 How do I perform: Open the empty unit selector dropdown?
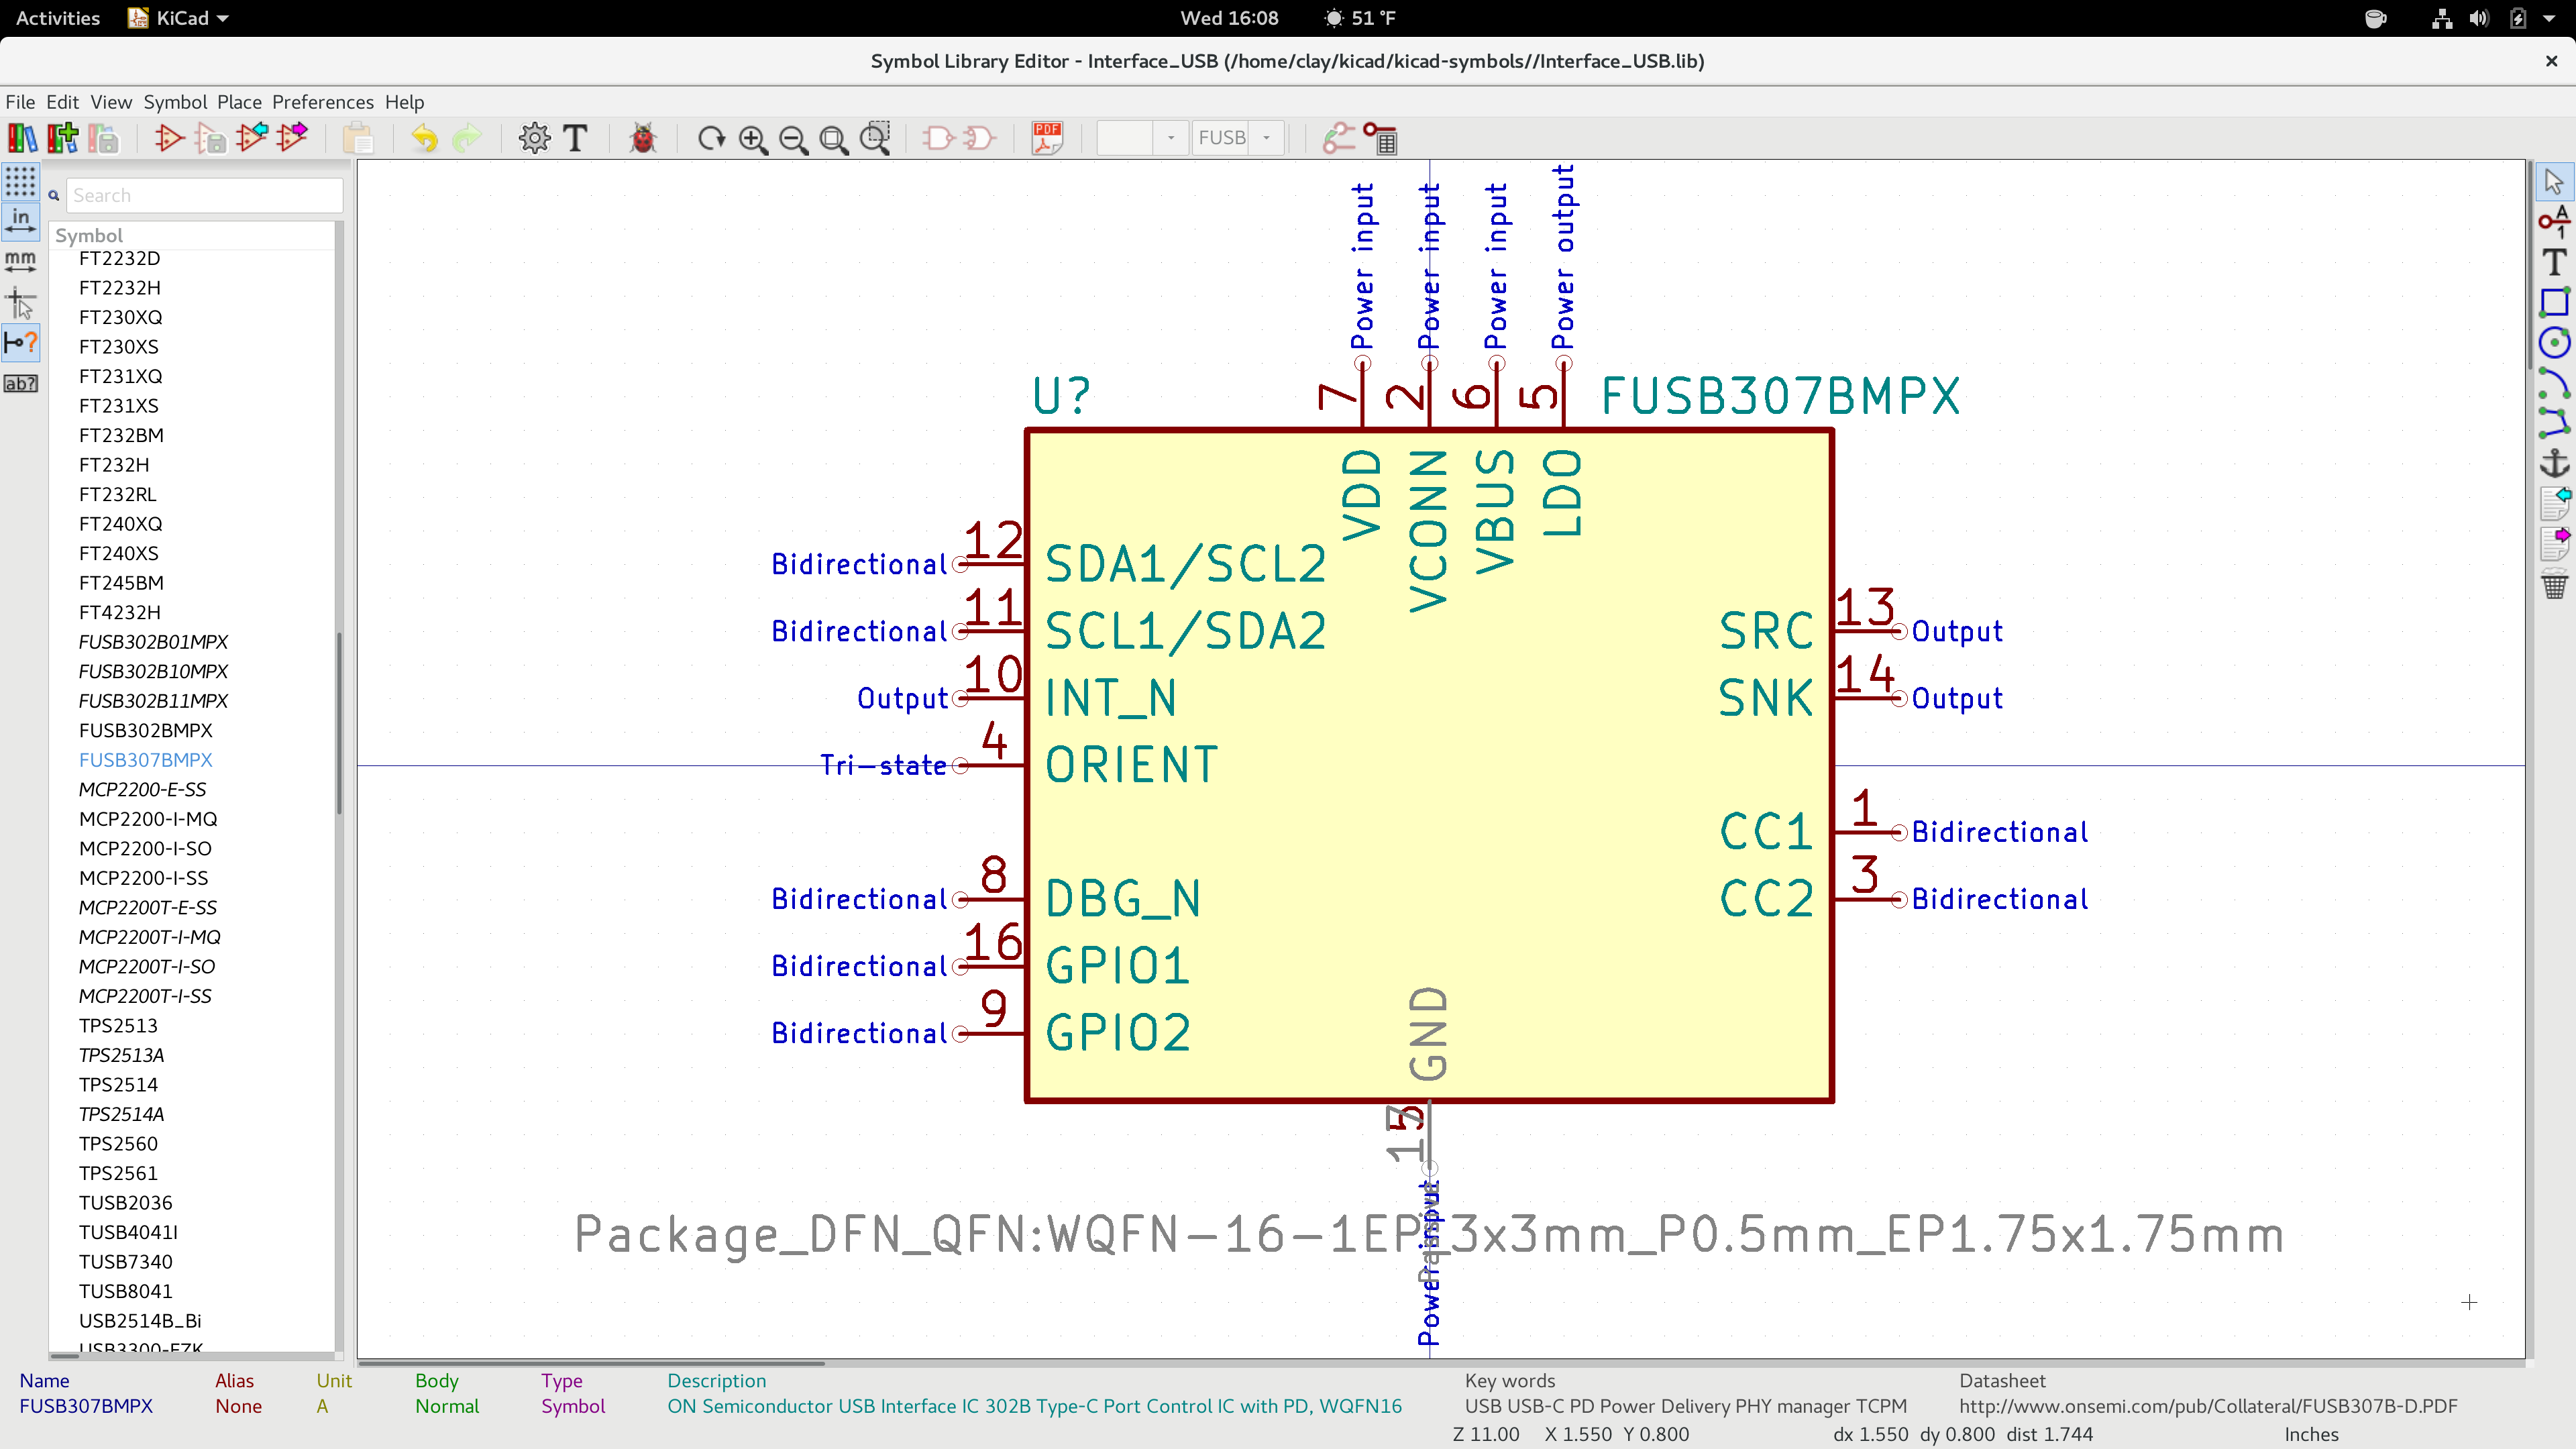1170,138
